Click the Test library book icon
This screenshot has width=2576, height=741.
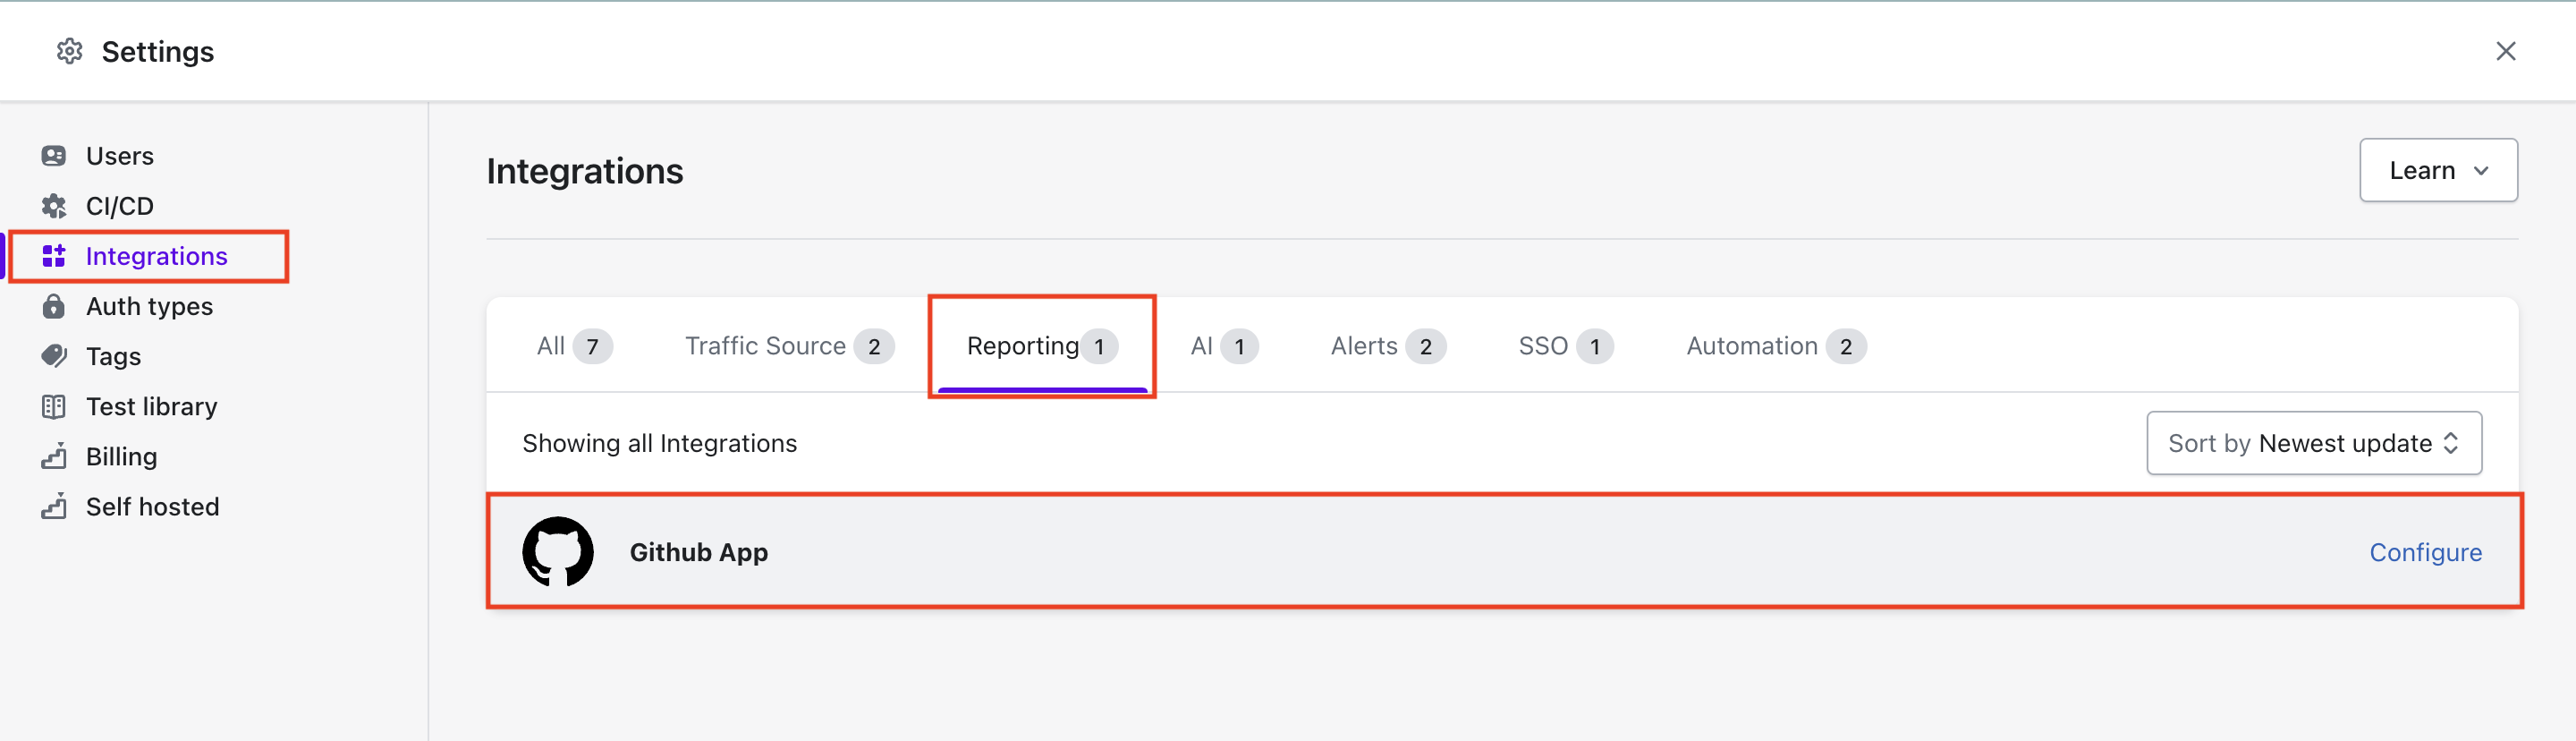[54, 406]
